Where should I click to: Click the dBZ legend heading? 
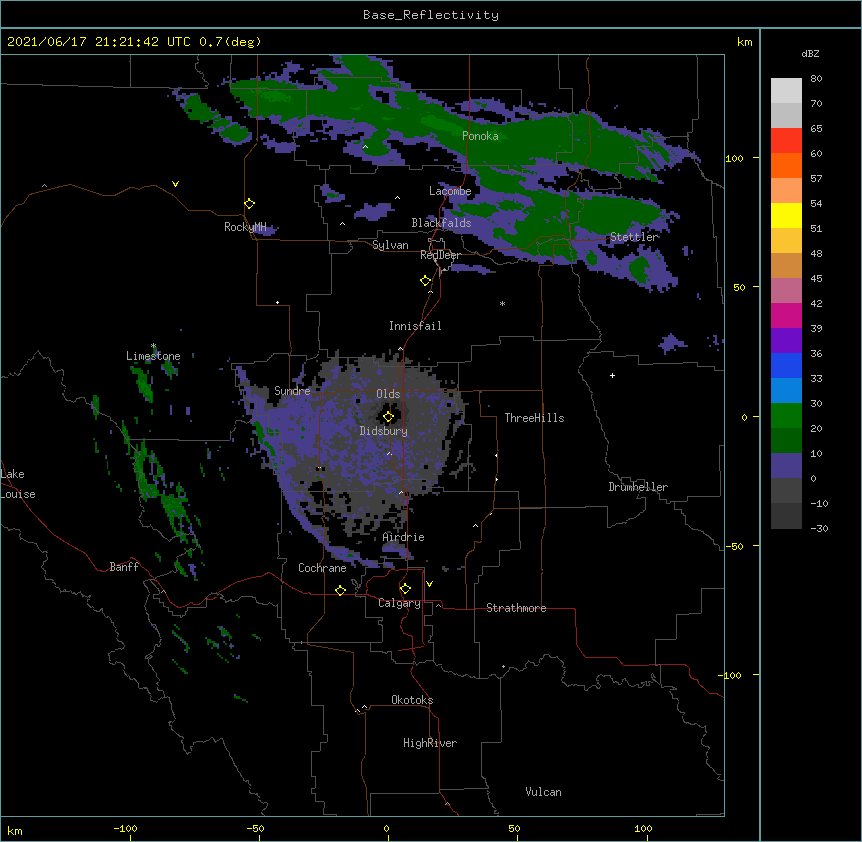coord(810,53)
